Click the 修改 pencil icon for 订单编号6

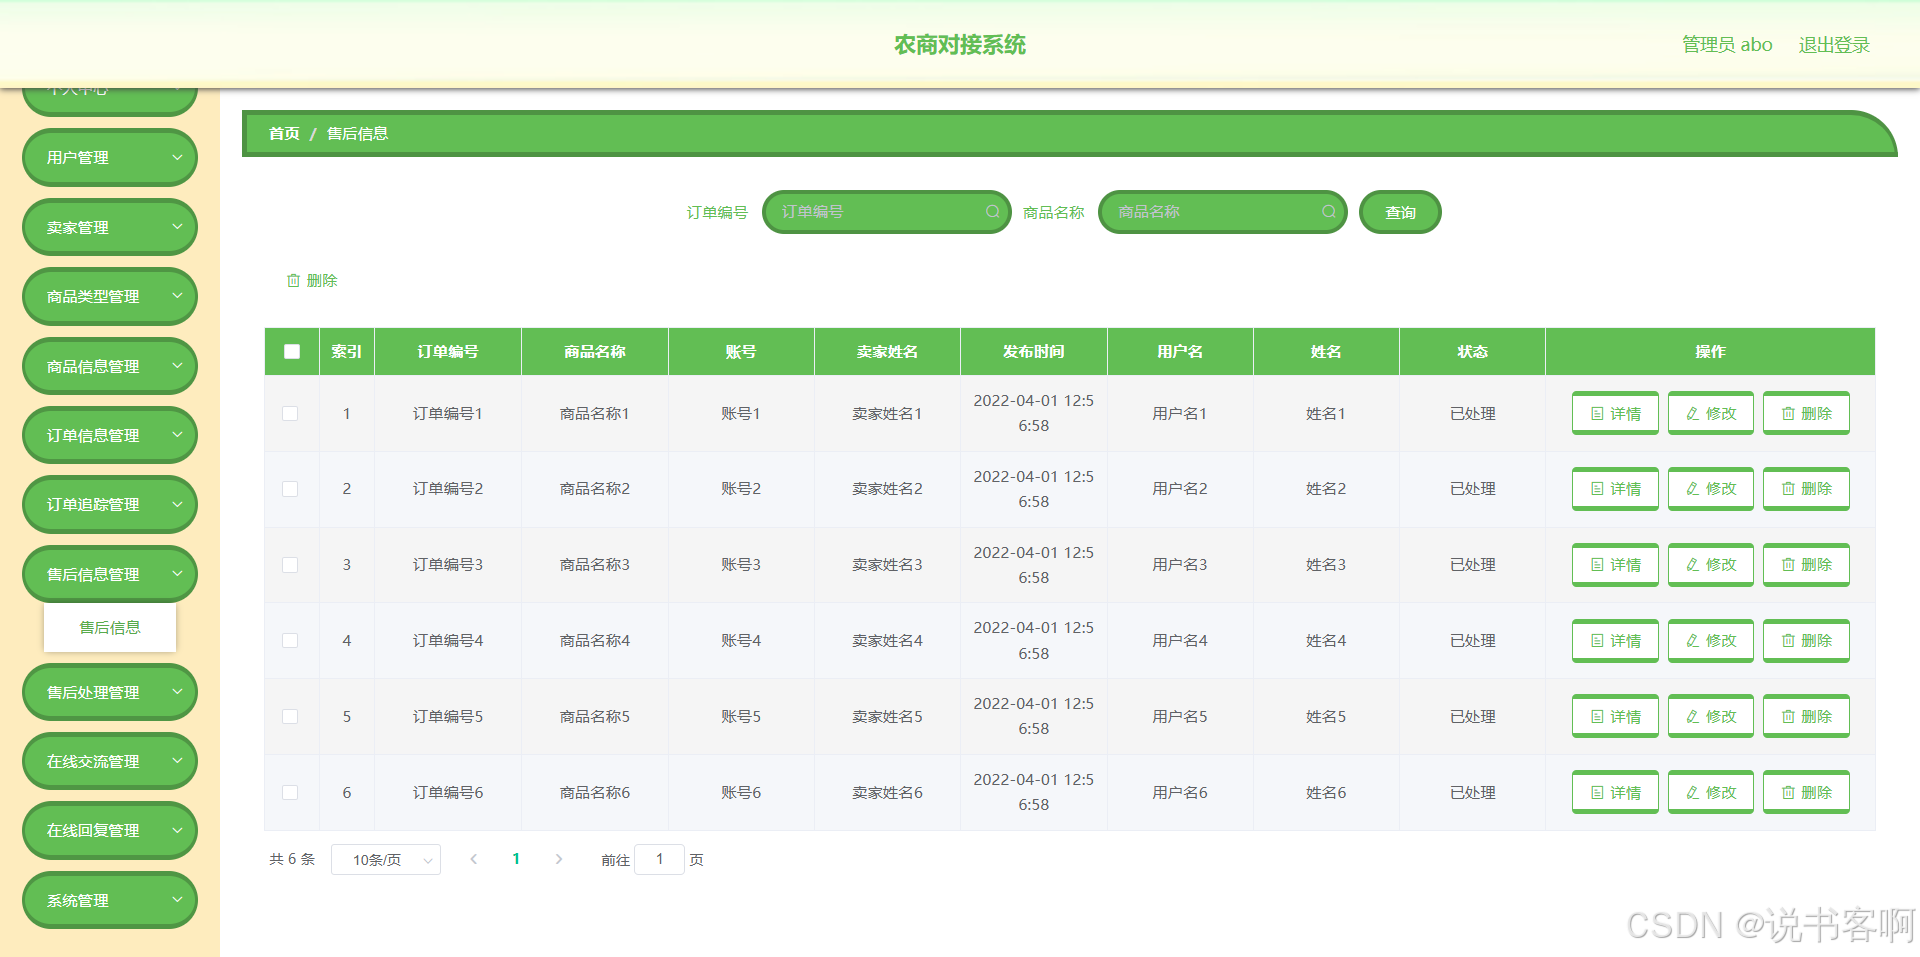(1693, 793)
